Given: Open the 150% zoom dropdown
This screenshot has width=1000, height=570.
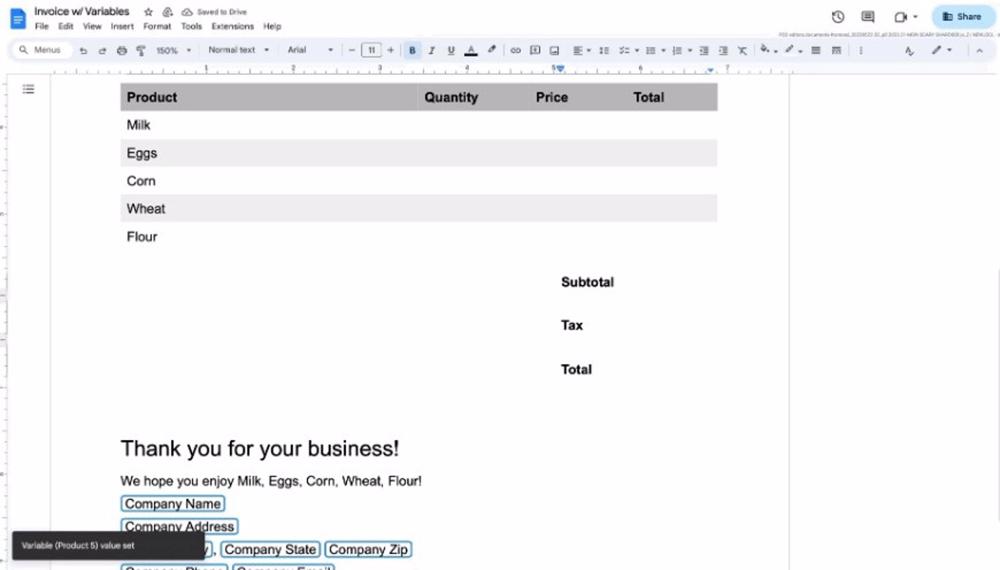Looking at the screenshot, I should point(172,50).
